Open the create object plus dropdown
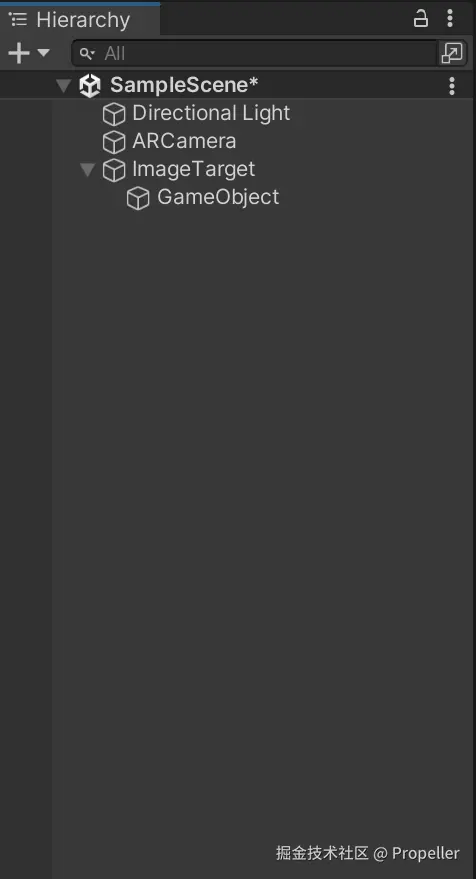The height and width of the screenshot is (879, 476). [x=29, y=53]
